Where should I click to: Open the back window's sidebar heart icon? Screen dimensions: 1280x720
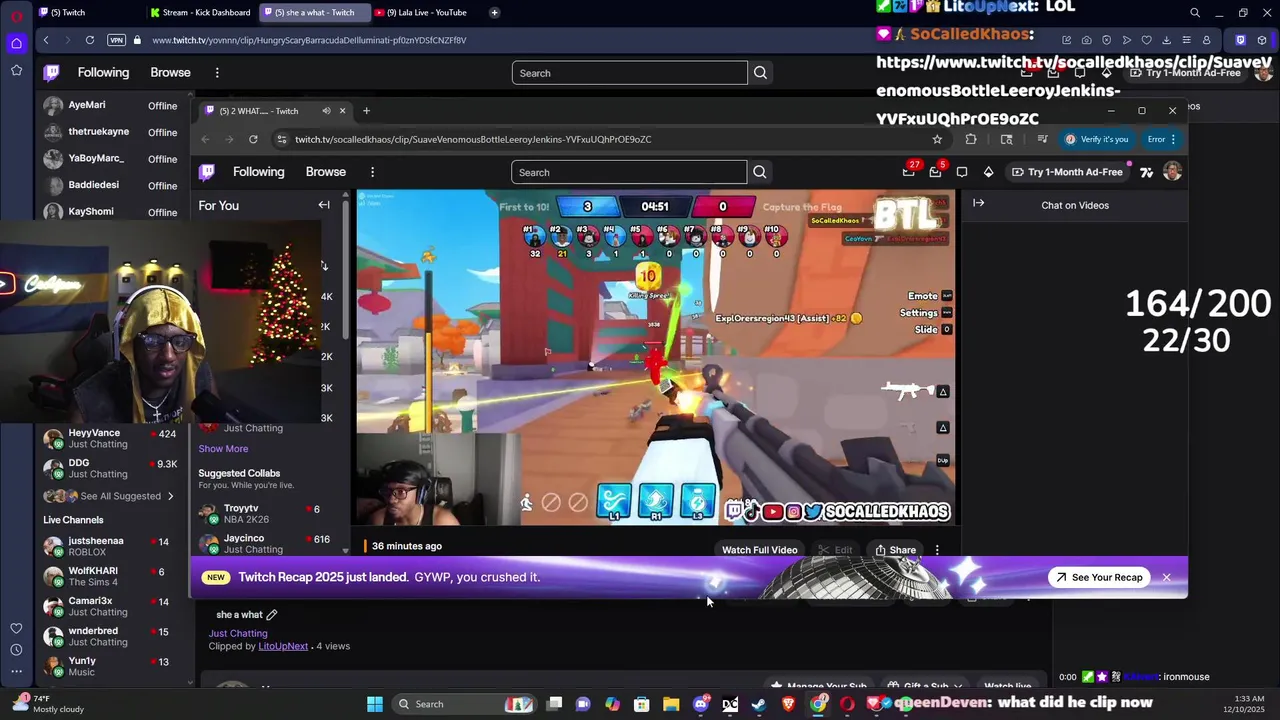(x=16, y=628)
